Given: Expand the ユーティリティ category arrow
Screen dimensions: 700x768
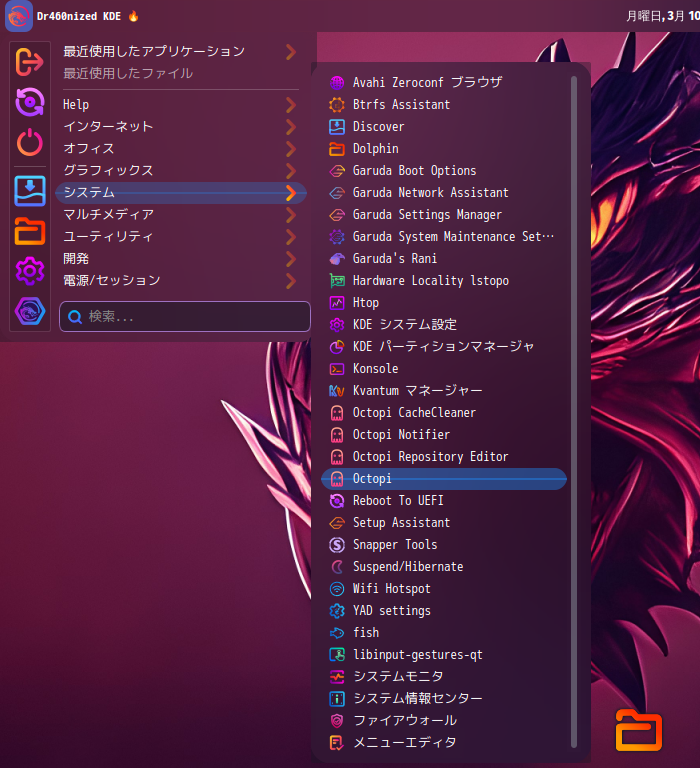Looking at the screenshot, I should click(x=290, y=237).
